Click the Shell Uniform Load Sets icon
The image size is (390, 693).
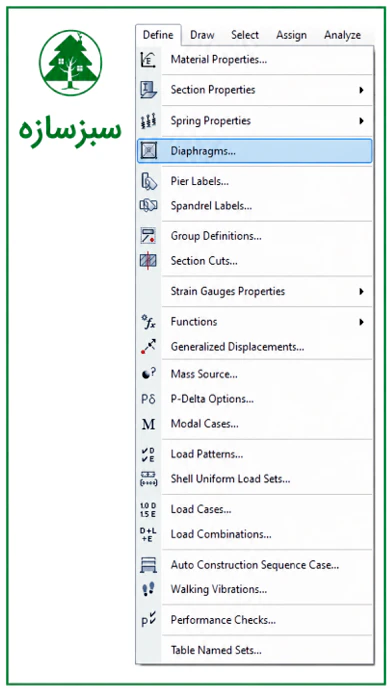[148, 479]
